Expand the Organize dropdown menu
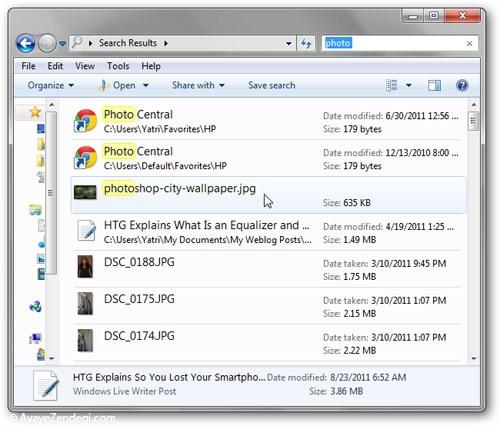Image resolution: width=500 pixels, height=426 pixels. pyautogui.click(x=51, y=86)
